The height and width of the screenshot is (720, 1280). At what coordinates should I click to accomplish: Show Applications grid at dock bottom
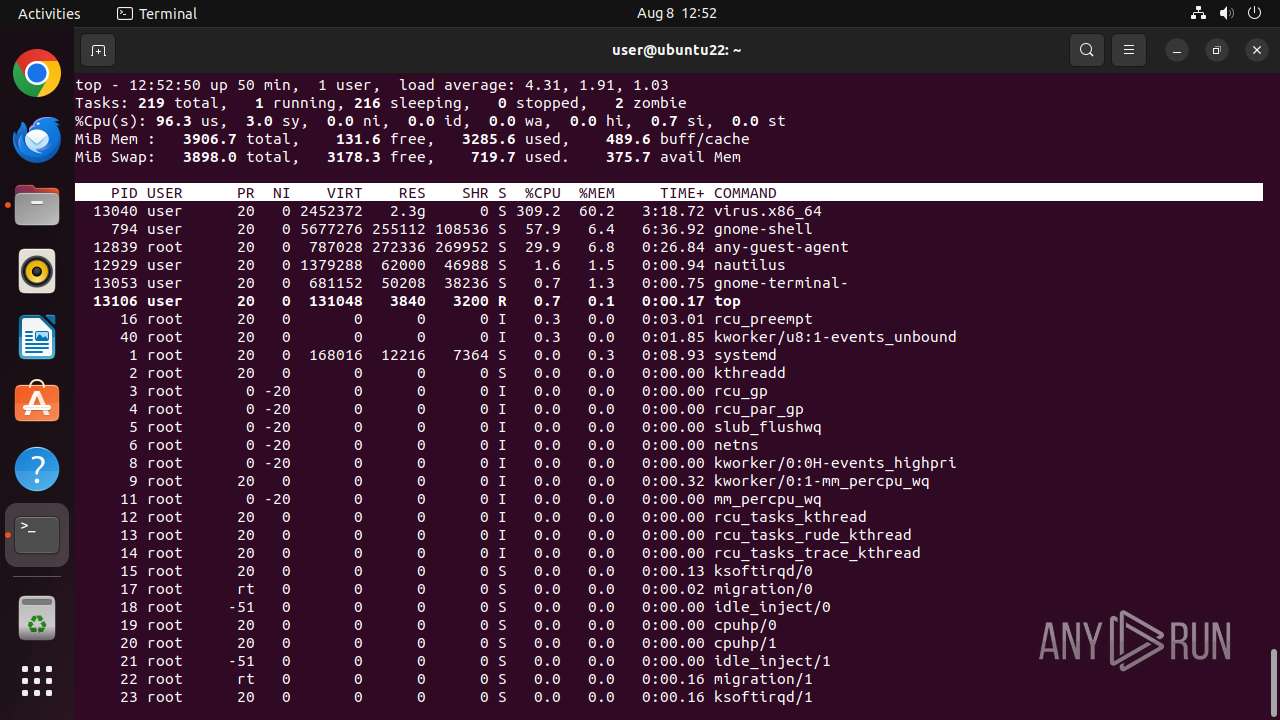37,681
